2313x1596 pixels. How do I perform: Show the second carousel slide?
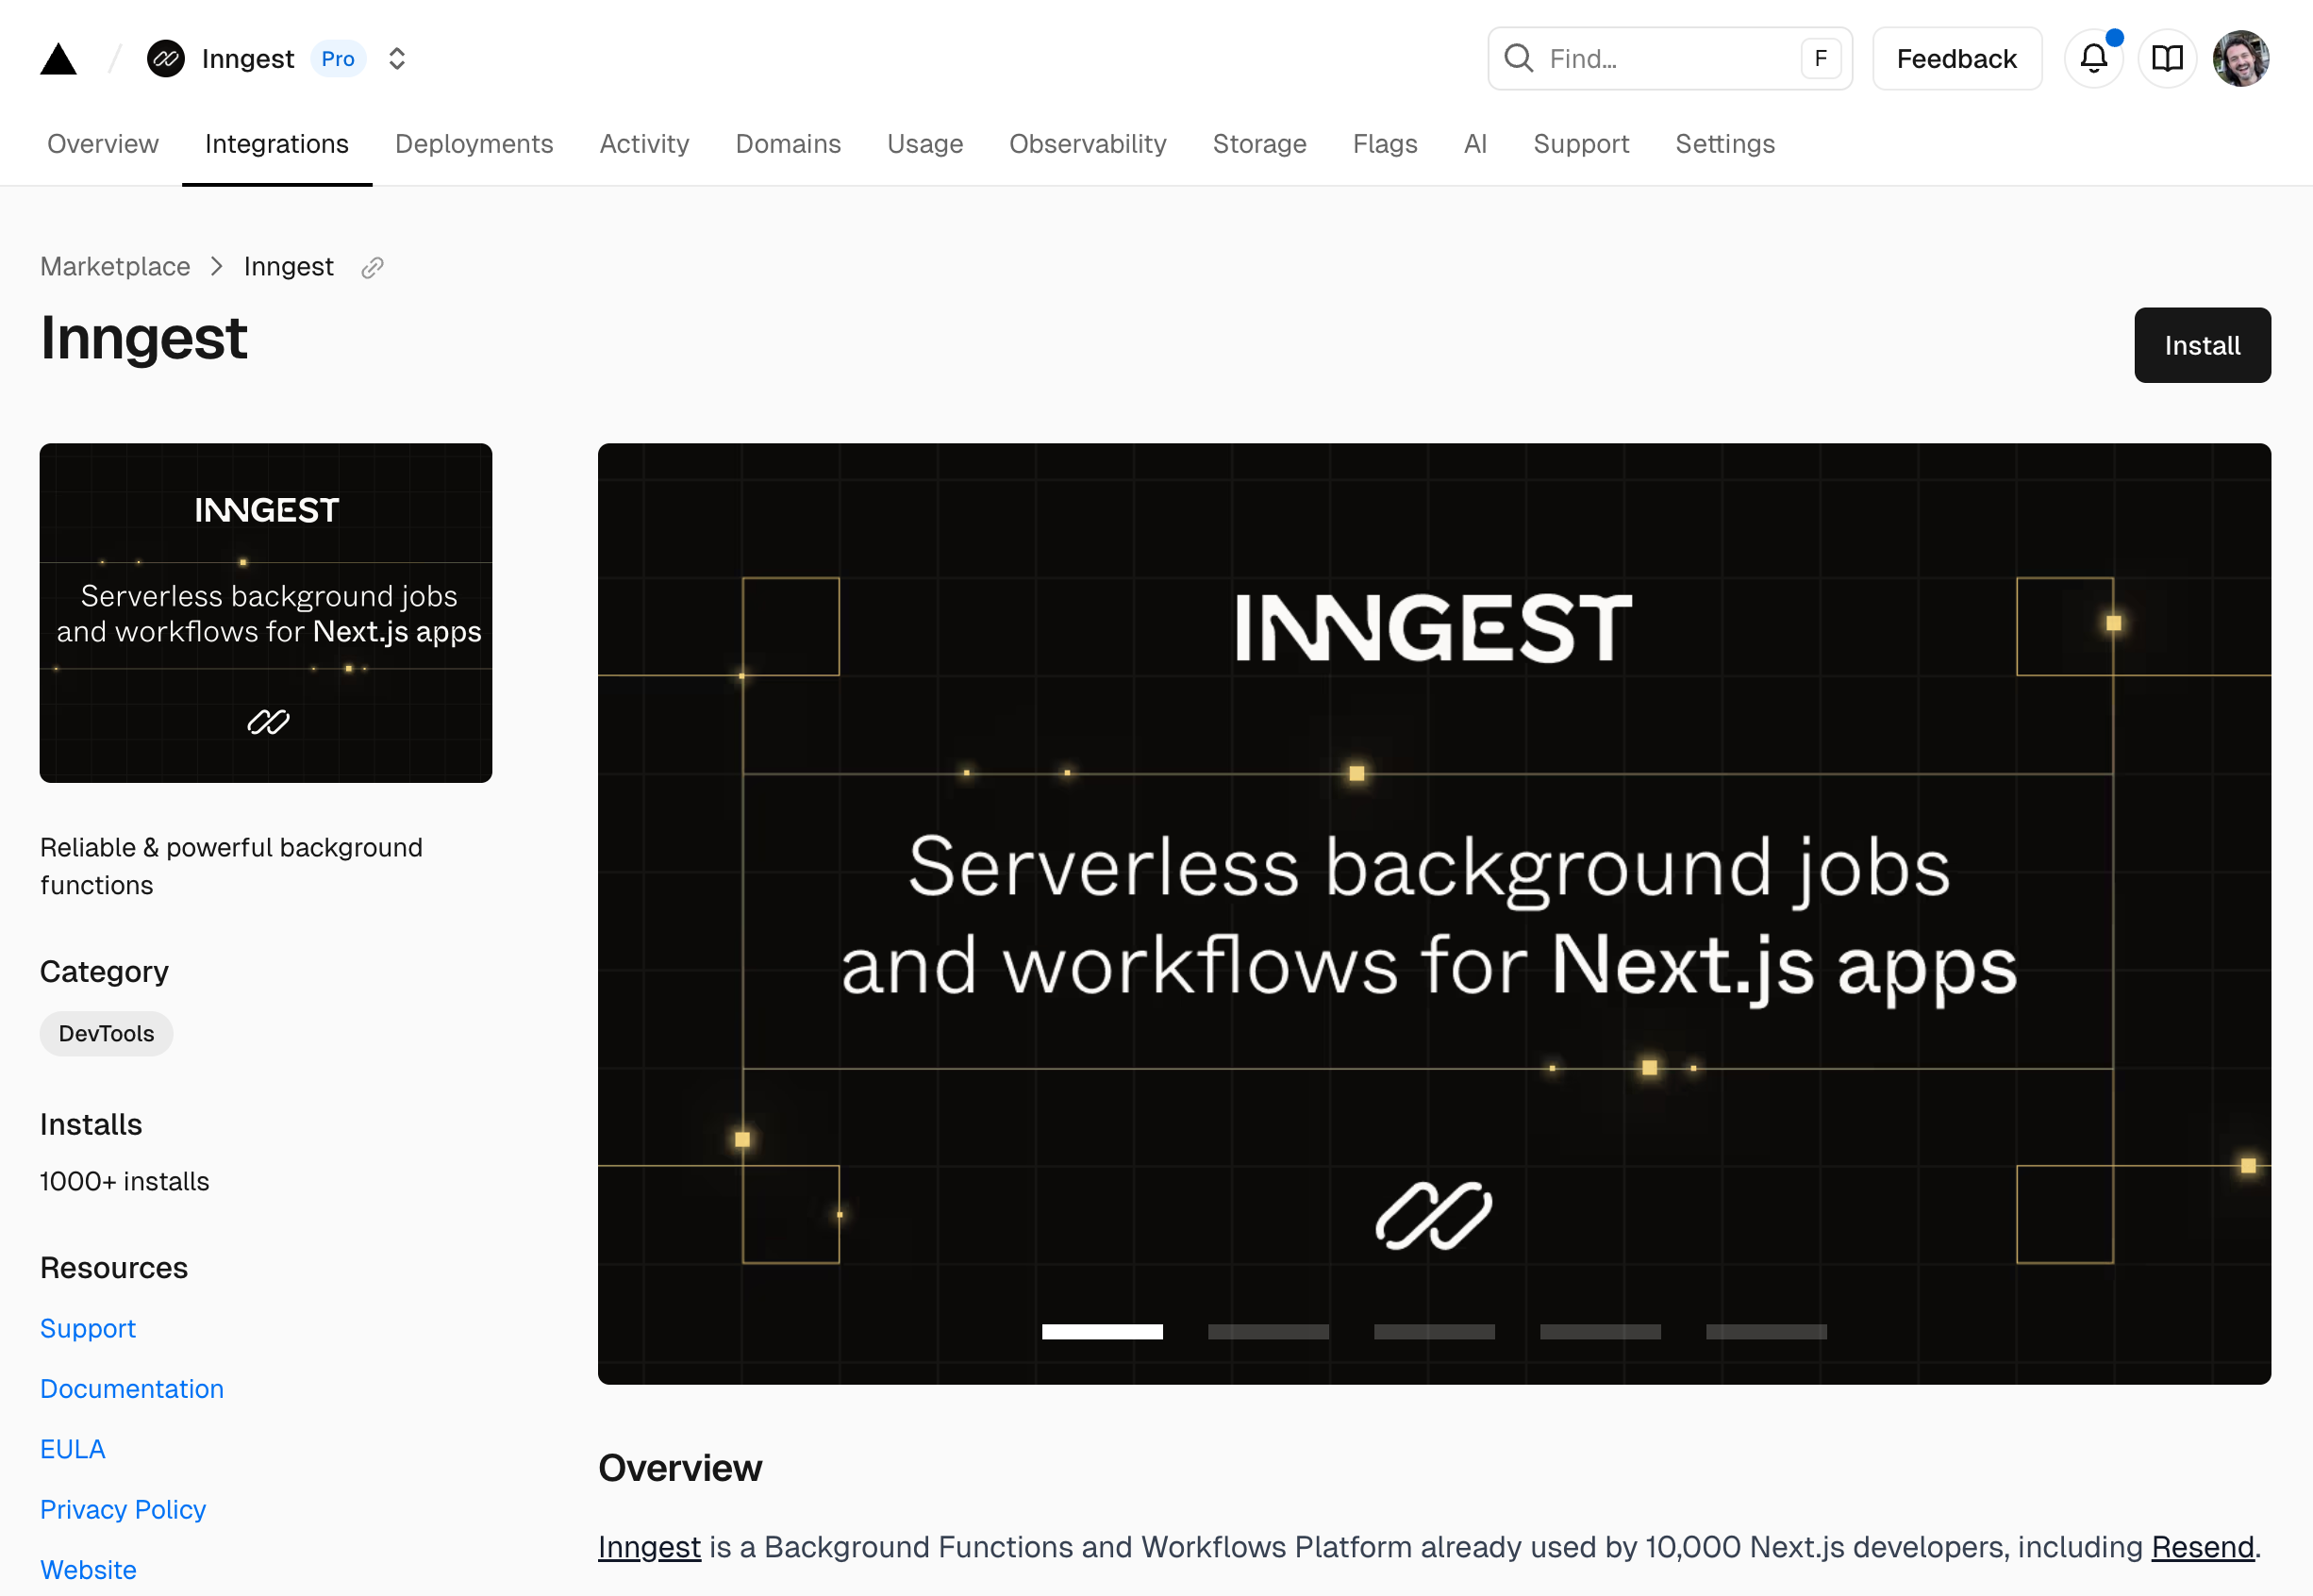pos(1268,1331)
